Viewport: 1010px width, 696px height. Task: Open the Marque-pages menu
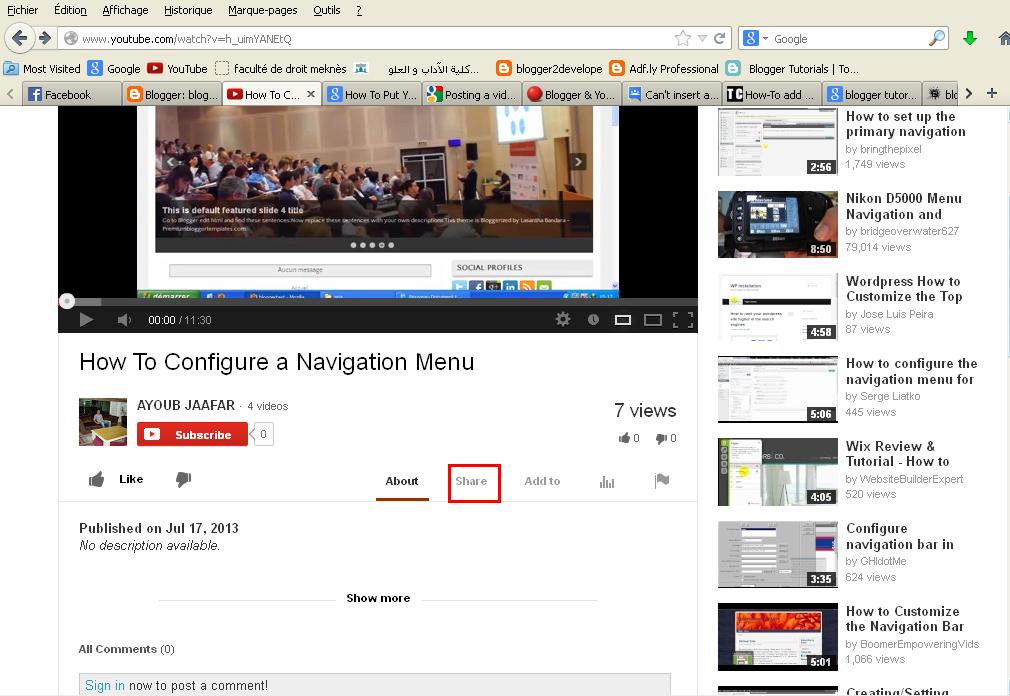[x=262, y=10]
